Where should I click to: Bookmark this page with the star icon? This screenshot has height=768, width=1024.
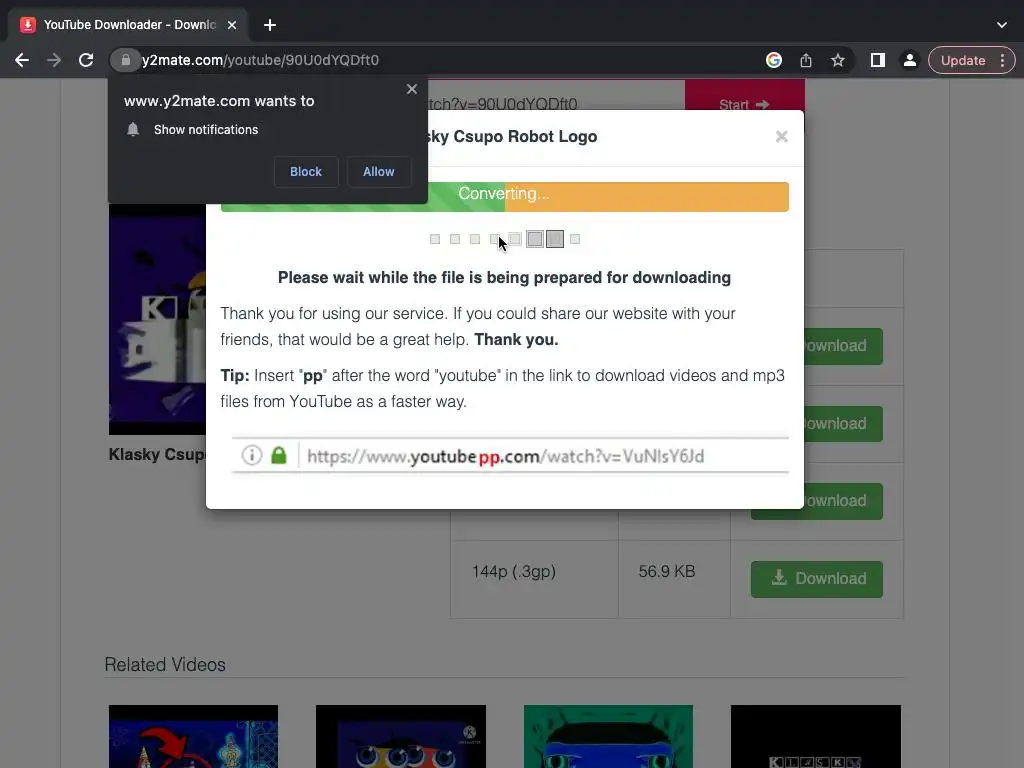point(838,60)
